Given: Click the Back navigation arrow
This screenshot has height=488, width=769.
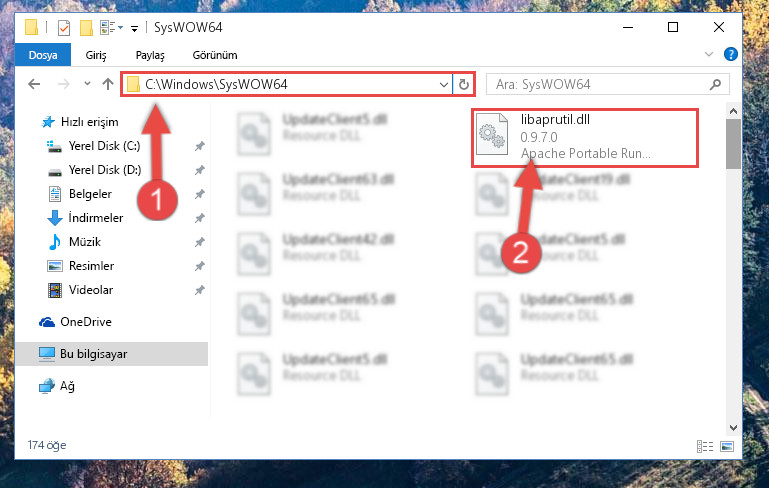Looking at the screenshot, I should coord(34,84).
